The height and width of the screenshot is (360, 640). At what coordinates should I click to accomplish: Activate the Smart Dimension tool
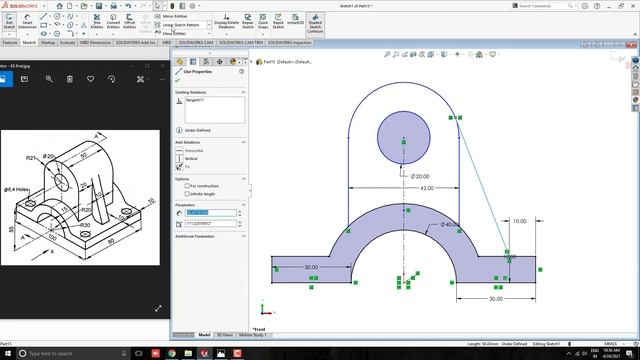point(27,21)
